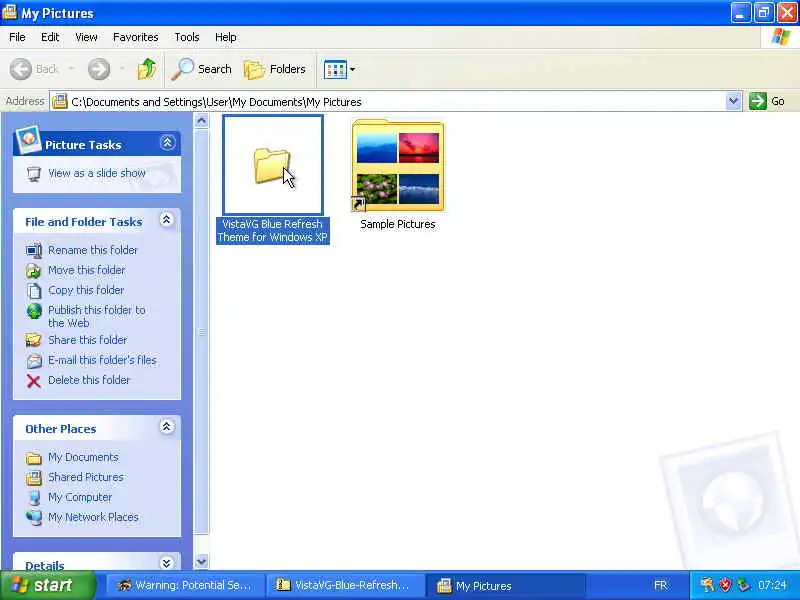
Task: Click Copy this folder link
Action: pyautogui.click(x=86, y=290)
